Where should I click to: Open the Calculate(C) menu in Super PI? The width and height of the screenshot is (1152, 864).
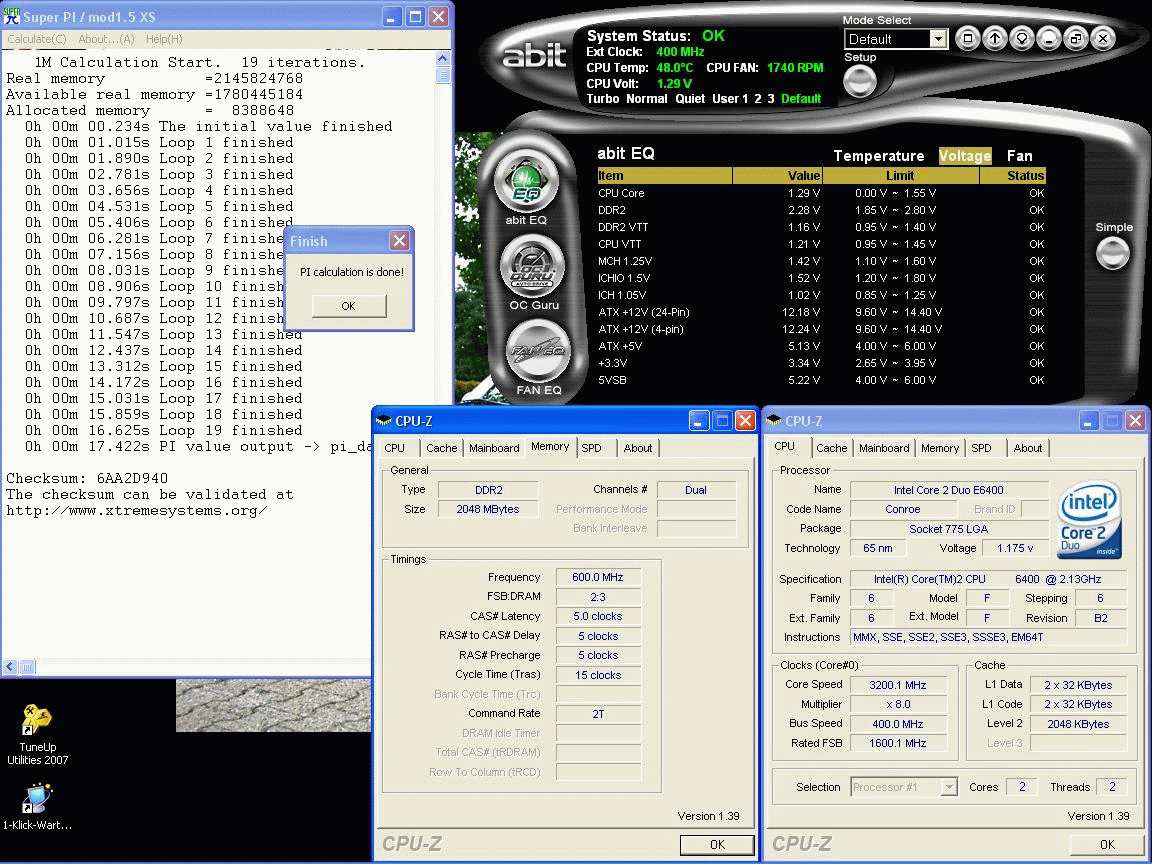pyautogui.click(x=37, y=39)
